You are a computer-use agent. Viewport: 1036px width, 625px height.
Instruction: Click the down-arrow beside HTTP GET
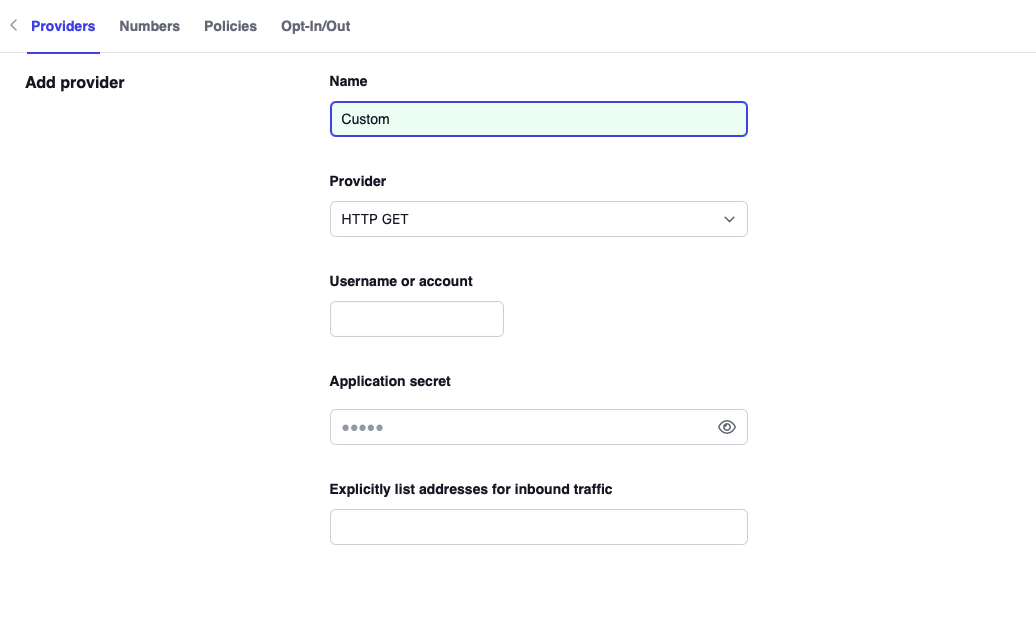coord(729,219)
